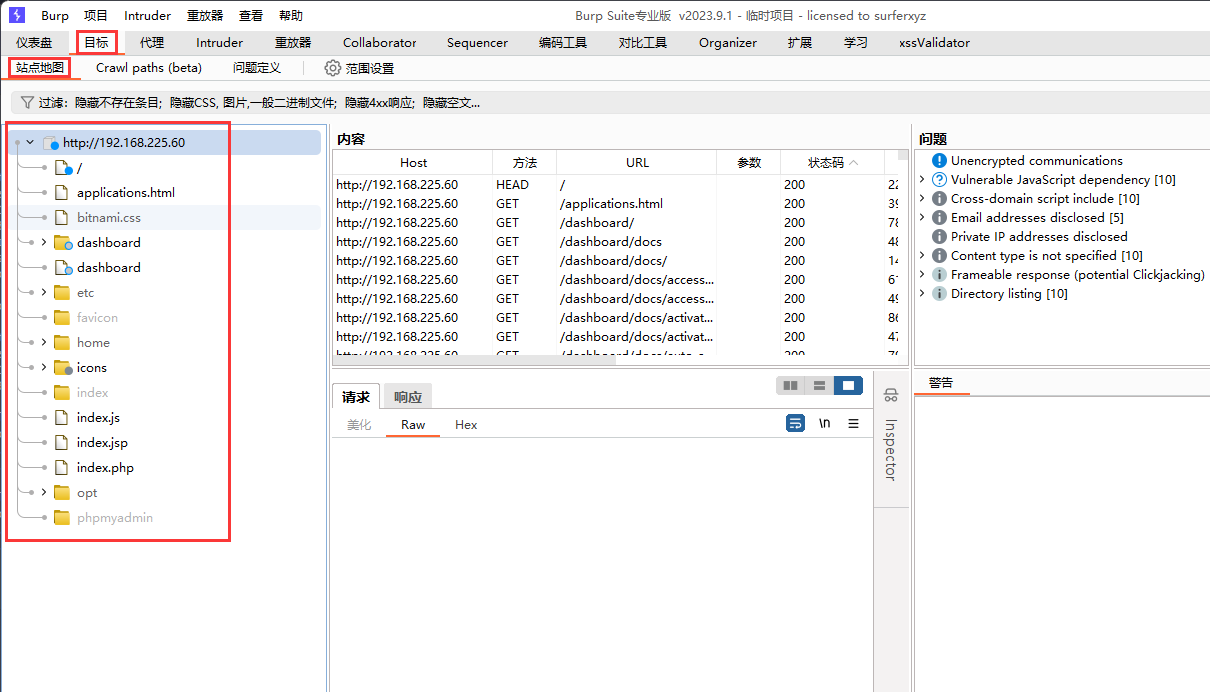
Task: Click the file icon beside applications.html
Action: [x=62, y=193]
